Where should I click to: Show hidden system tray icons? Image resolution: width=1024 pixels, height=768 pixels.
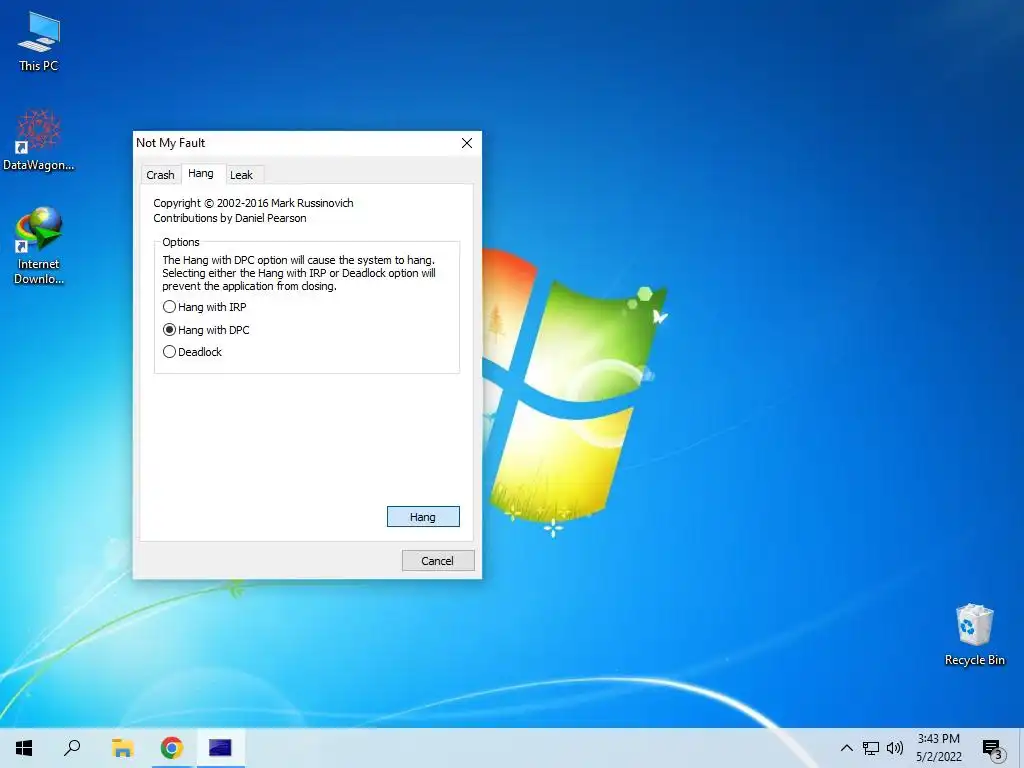coord(846,748)
